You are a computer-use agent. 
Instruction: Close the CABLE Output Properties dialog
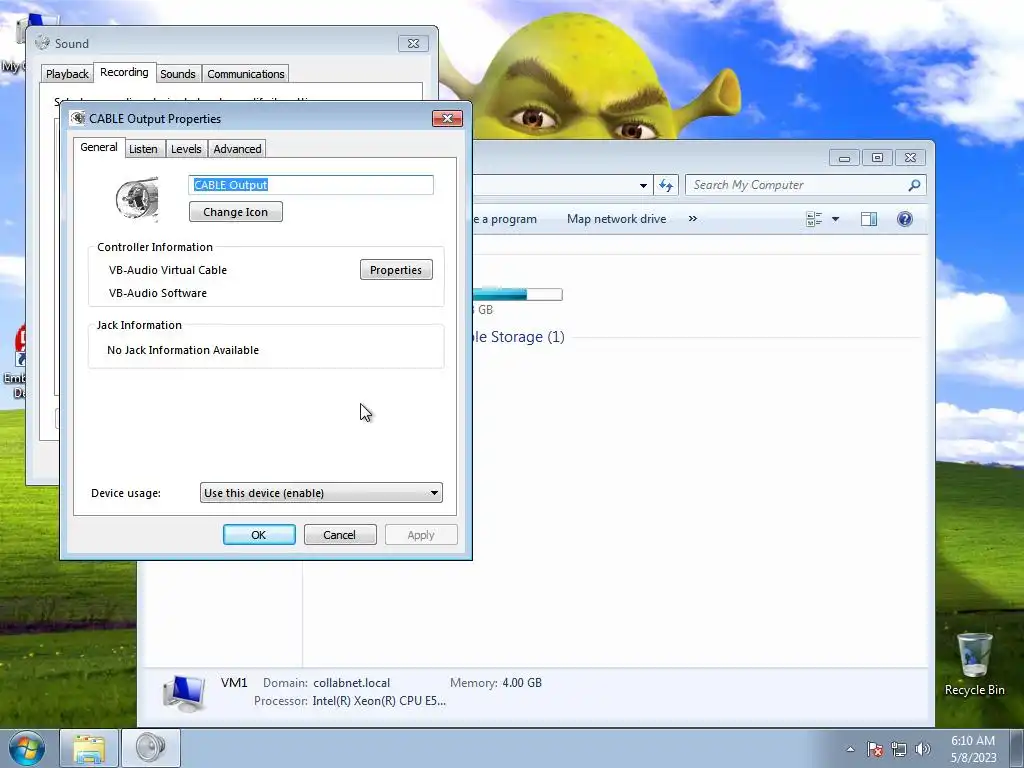pos(447,118)
